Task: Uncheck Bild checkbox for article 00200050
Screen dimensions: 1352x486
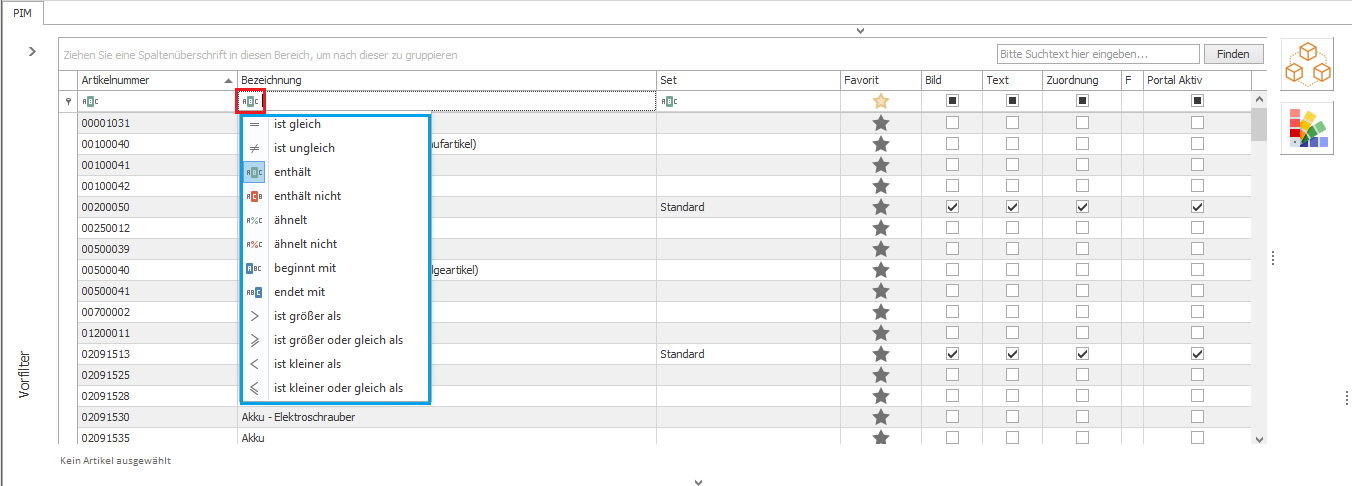Action: pos(952,207)
